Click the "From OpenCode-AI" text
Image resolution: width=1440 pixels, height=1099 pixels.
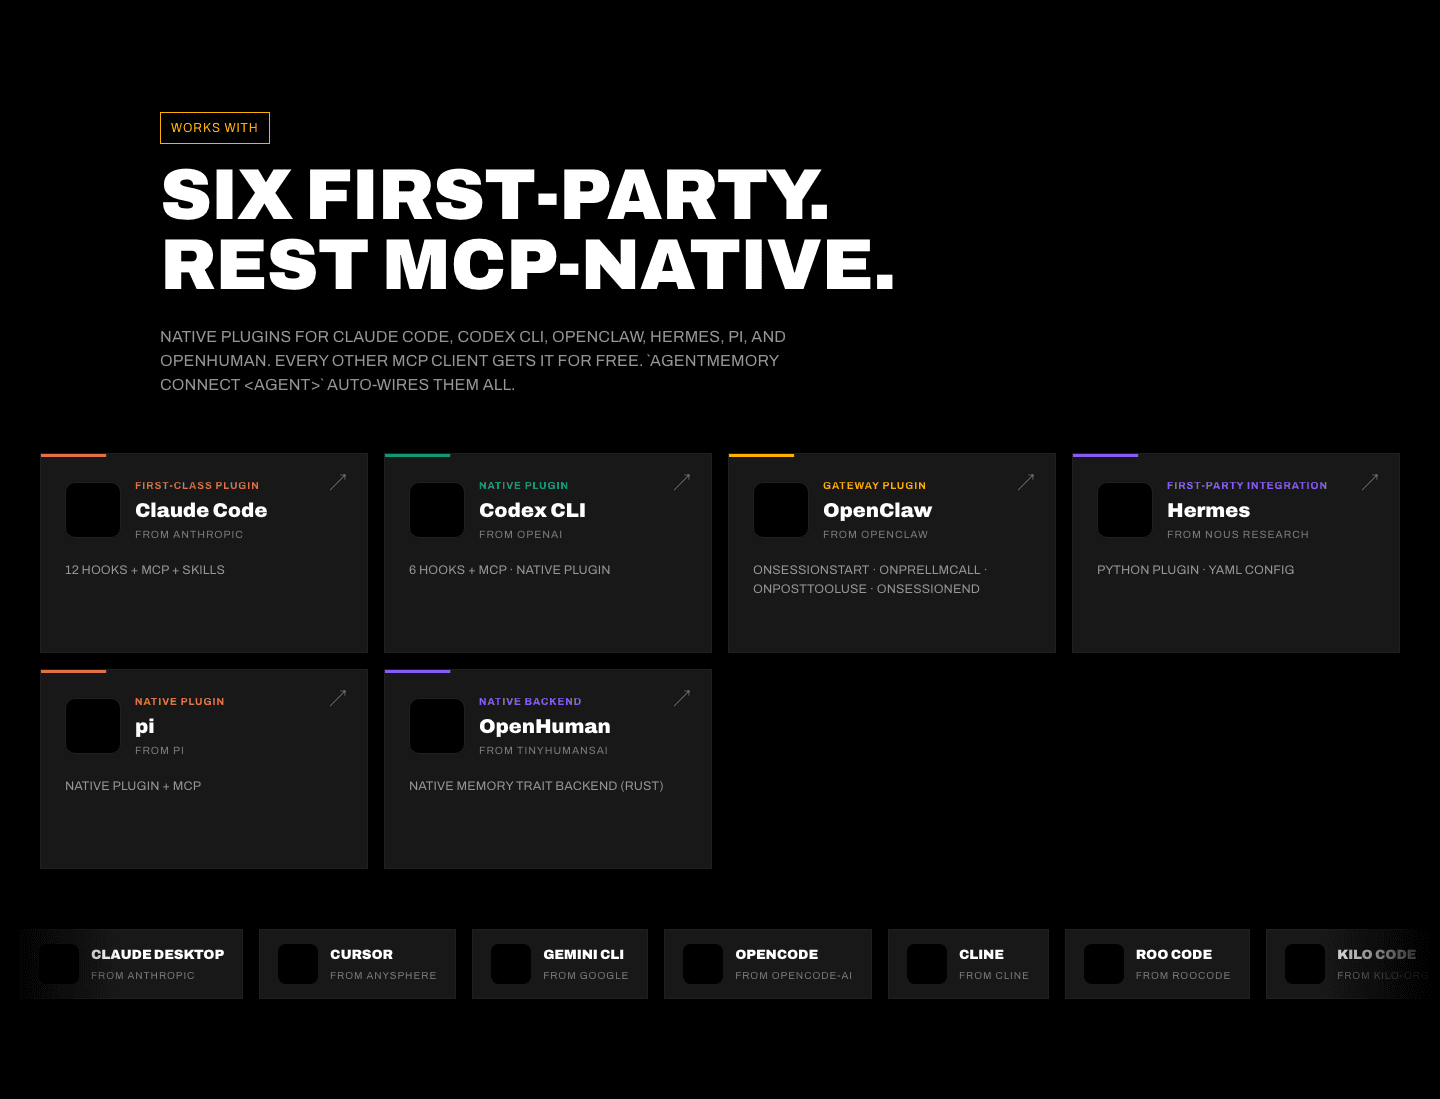coord(794,976)
